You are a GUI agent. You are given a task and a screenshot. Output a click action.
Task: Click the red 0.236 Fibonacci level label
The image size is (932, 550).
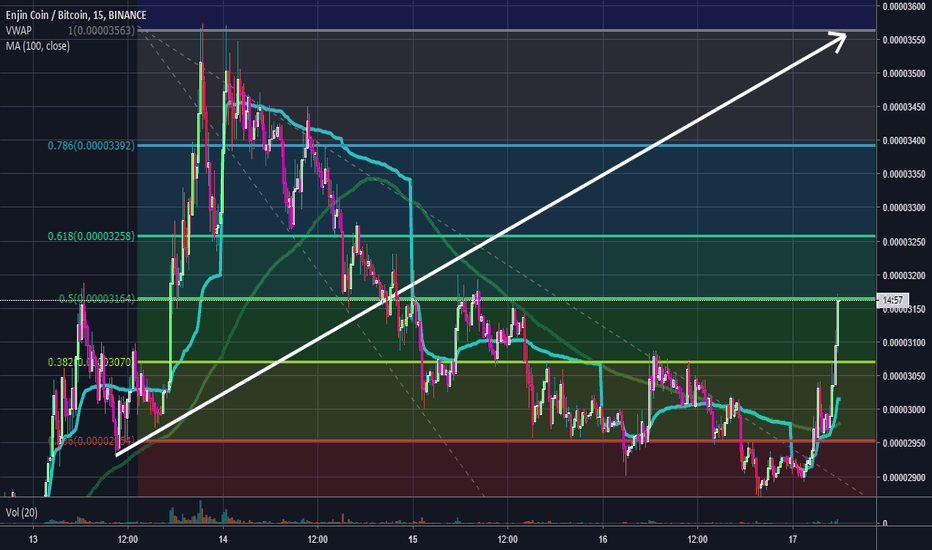tap(92, 441)
